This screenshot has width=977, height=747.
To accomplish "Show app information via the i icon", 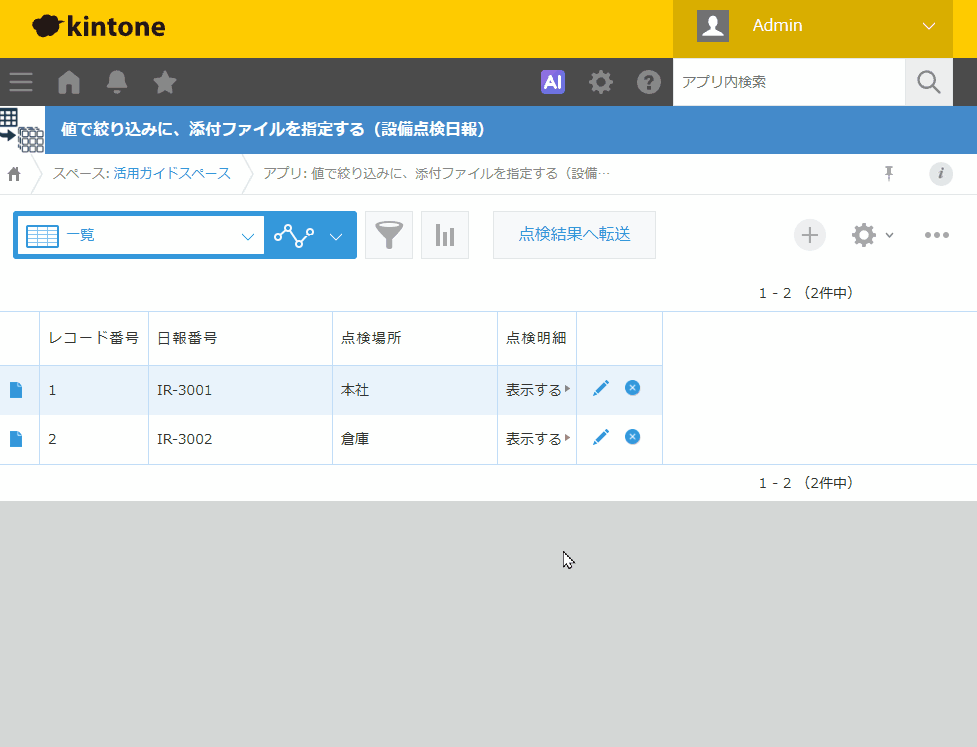I will [x=941, y=173].
